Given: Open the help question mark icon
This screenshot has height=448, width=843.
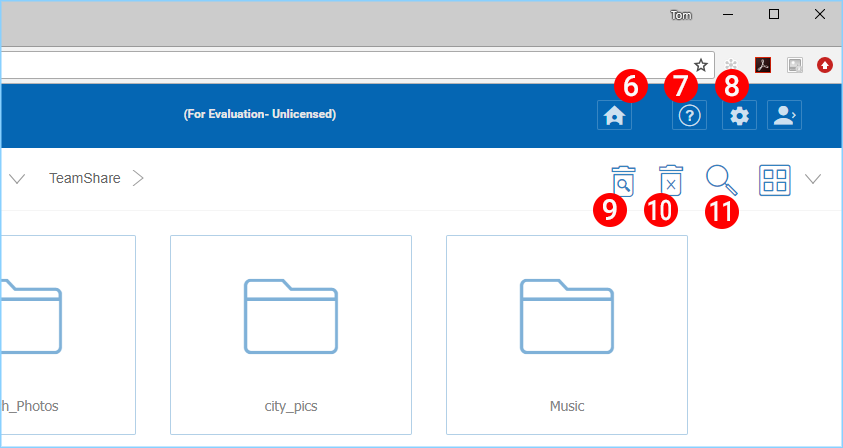Looking at the screenshot, I should click(689, 115).
